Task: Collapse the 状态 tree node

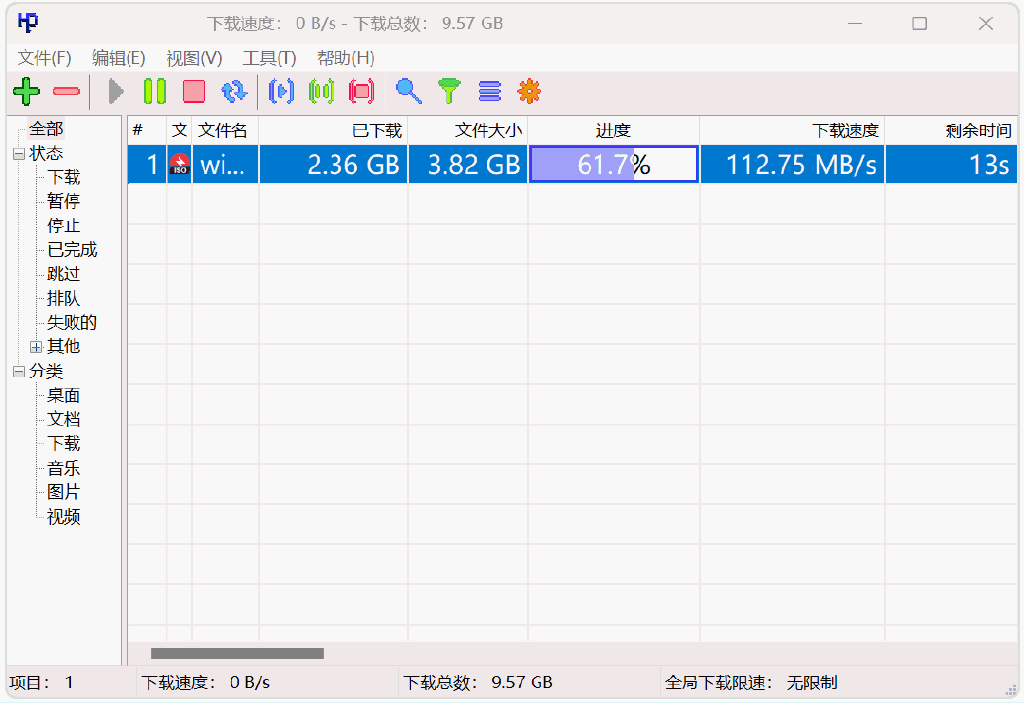Action: [19, 154]
